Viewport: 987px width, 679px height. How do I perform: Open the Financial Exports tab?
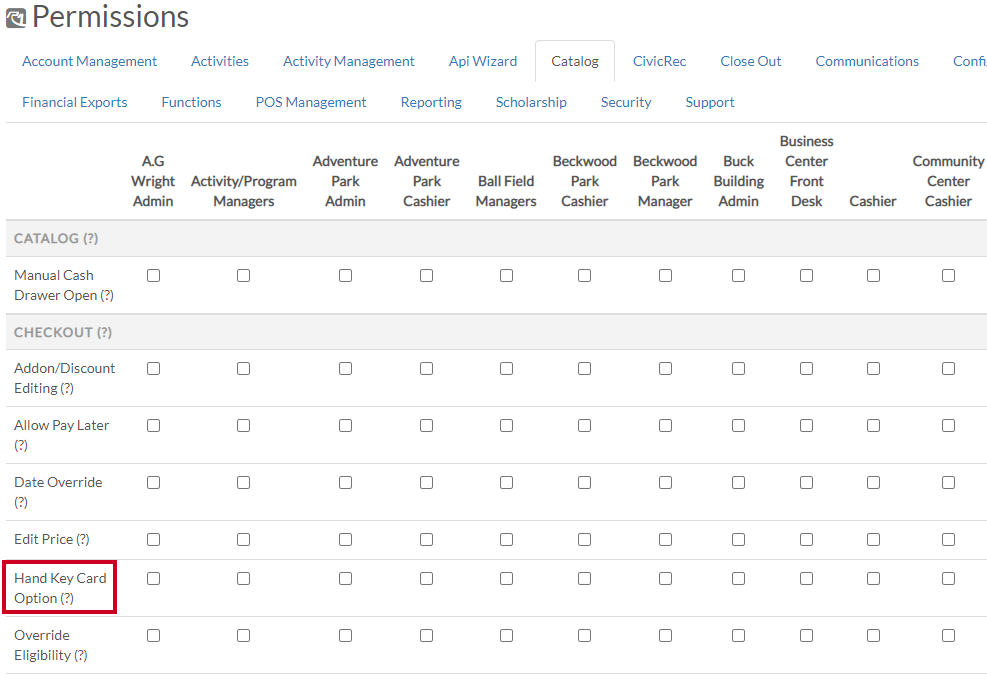click(74, 102)
